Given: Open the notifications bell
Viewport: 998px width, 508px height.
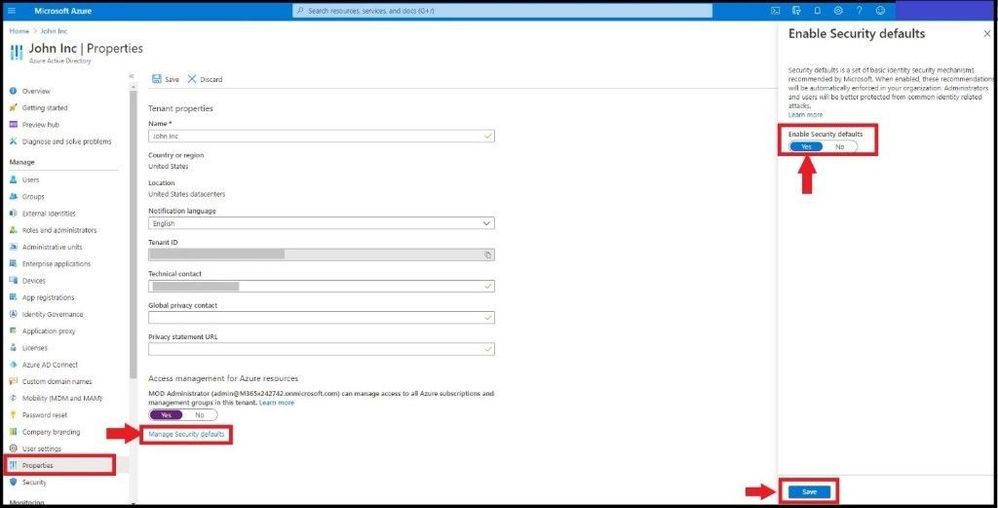Looking at the screenshot, I should [x=817, y=10].
